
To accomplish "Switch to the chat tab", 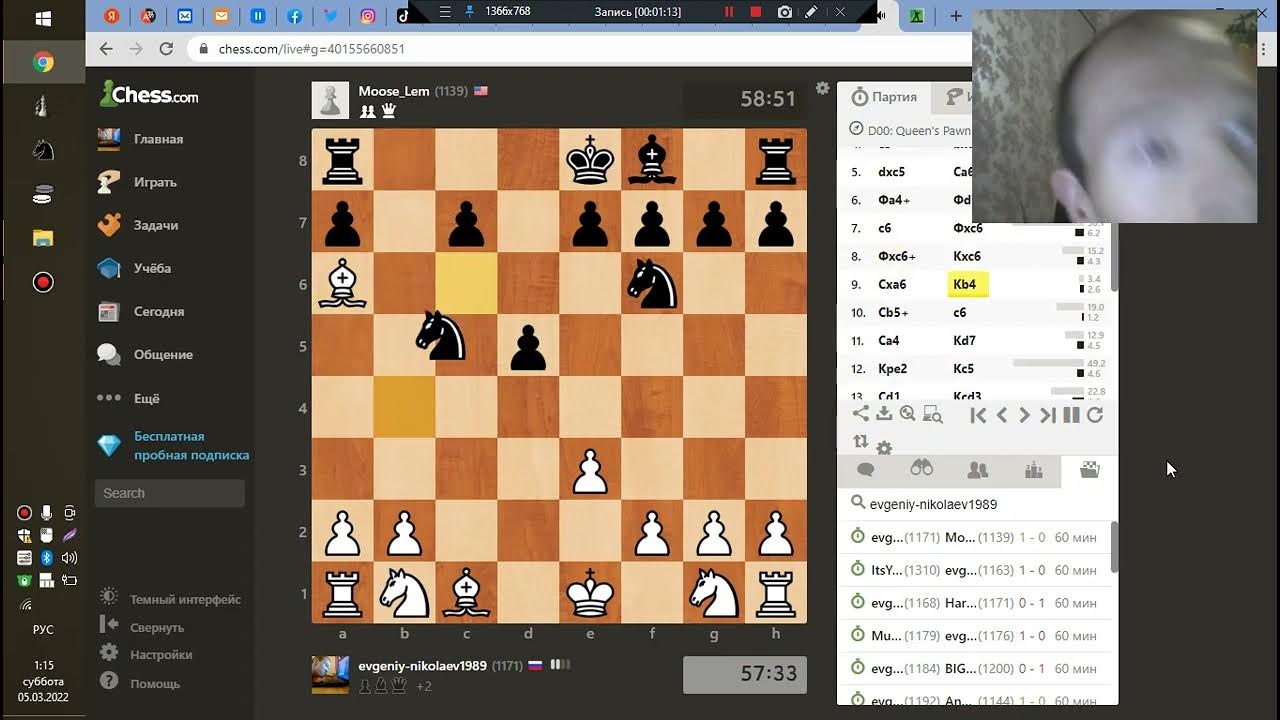I will coord(866,470).
